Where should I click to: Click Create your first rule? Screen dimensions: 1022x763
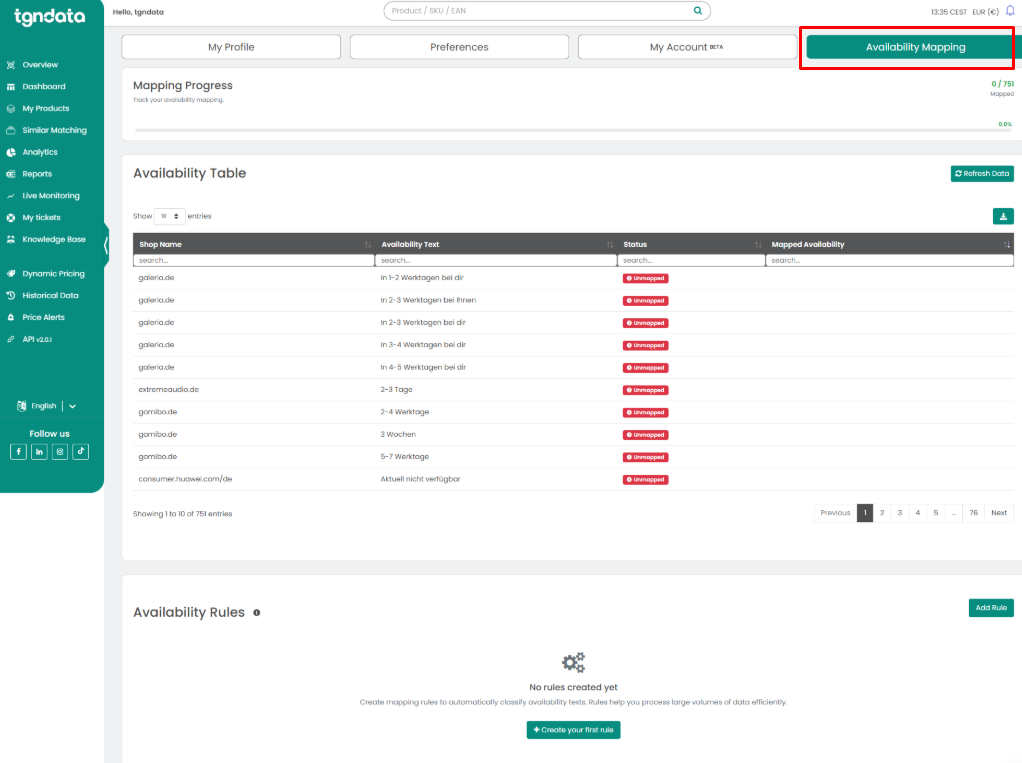pos(574,730)
